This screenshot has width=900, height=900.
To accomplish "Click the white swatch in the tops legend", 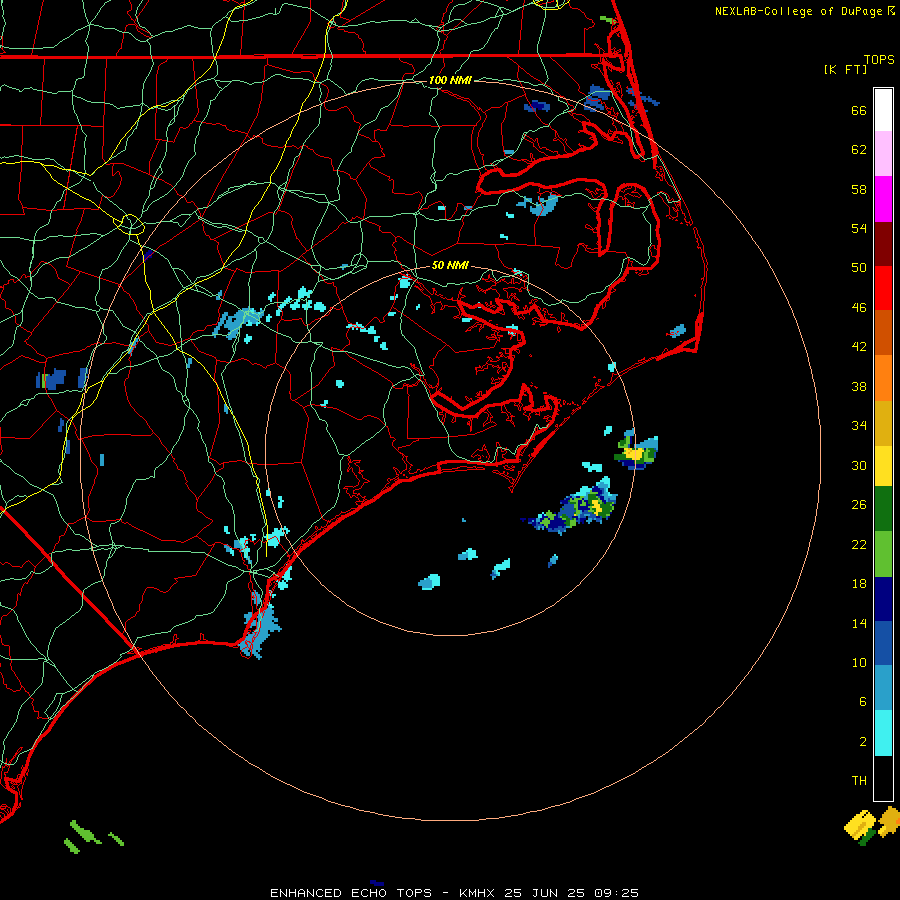I will (883, 110).
